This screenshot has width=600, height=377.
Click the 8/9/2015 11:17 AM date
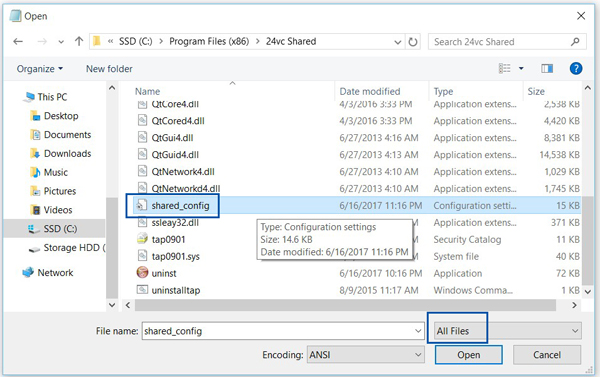[379, 290]
